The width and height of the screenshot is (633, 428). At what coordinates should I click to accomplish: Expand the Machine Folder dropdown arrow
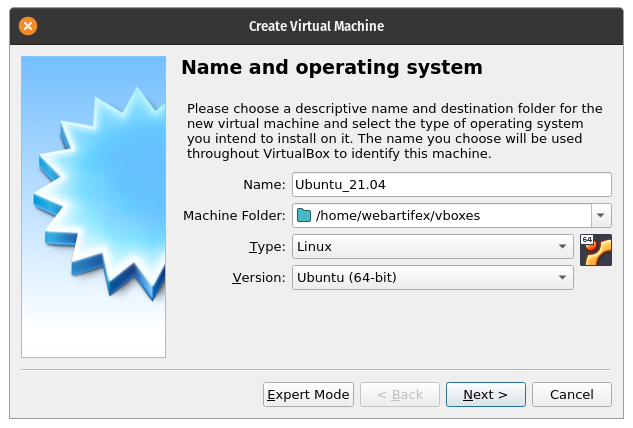[x=601, y=215]
